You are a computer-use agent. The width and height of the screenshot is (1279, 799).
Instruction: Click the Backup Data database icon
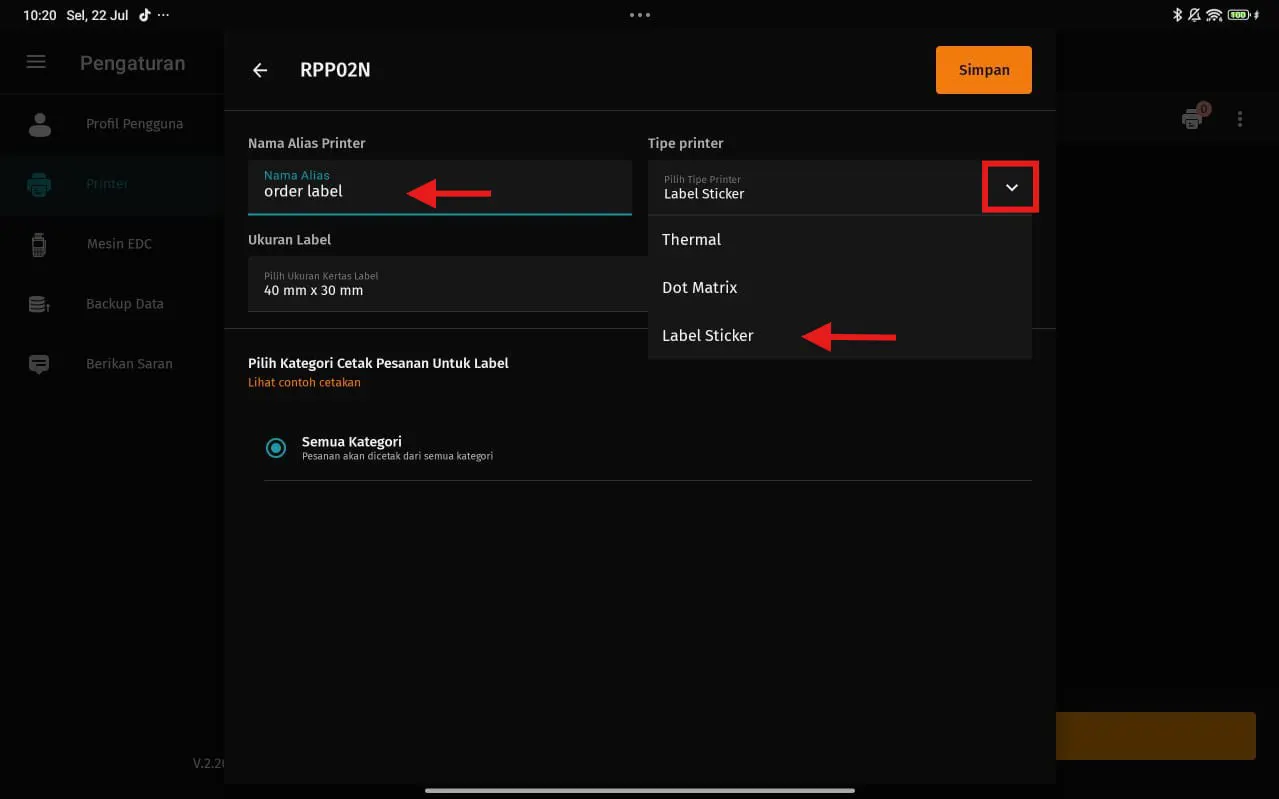click(40, 304)
